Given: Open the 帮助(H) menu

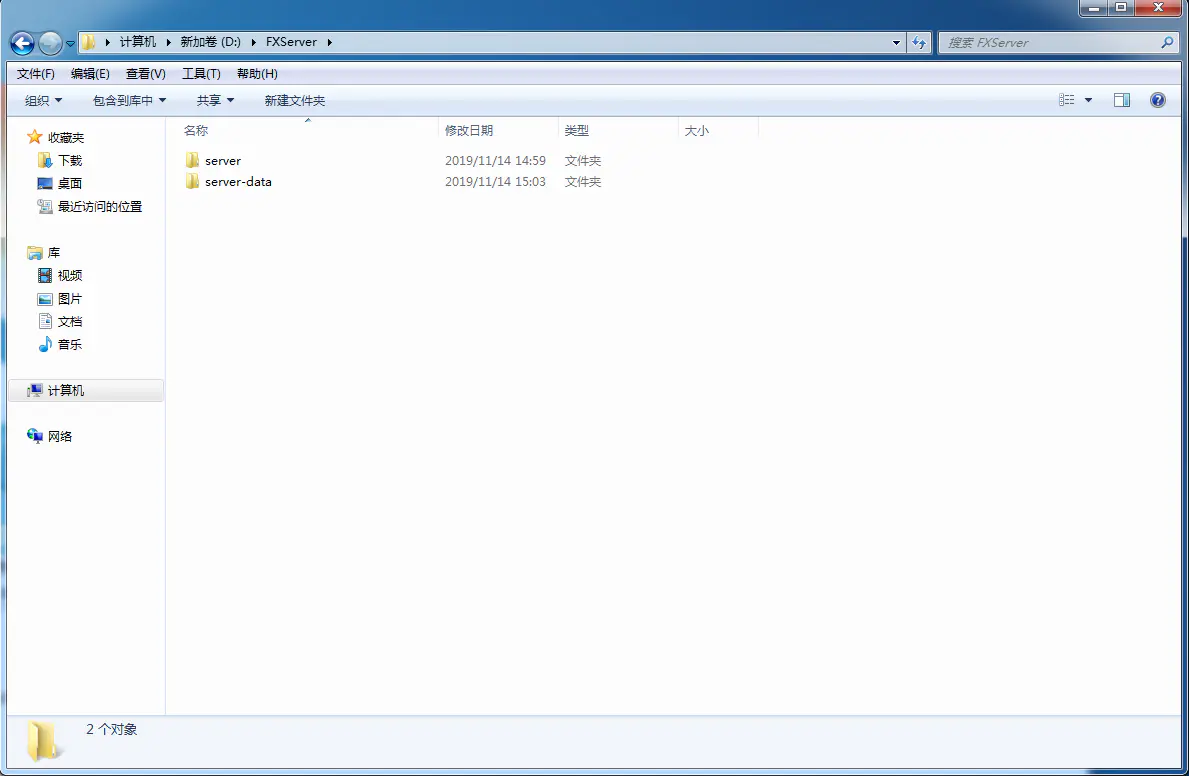Looking at the screenshot, I should point(257,74).
